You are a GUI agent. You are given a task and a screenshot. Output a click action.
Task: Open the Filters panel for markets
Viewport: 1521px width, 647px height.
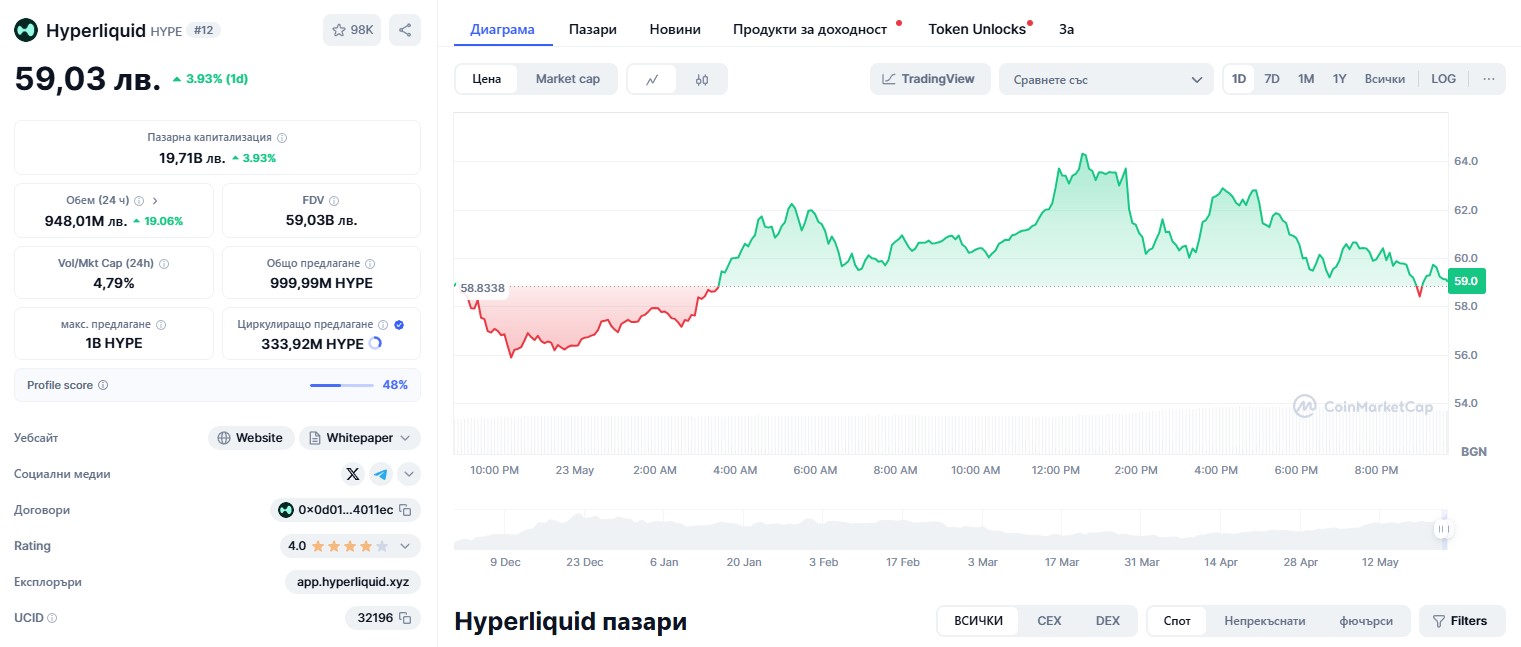pos(1461,620)
